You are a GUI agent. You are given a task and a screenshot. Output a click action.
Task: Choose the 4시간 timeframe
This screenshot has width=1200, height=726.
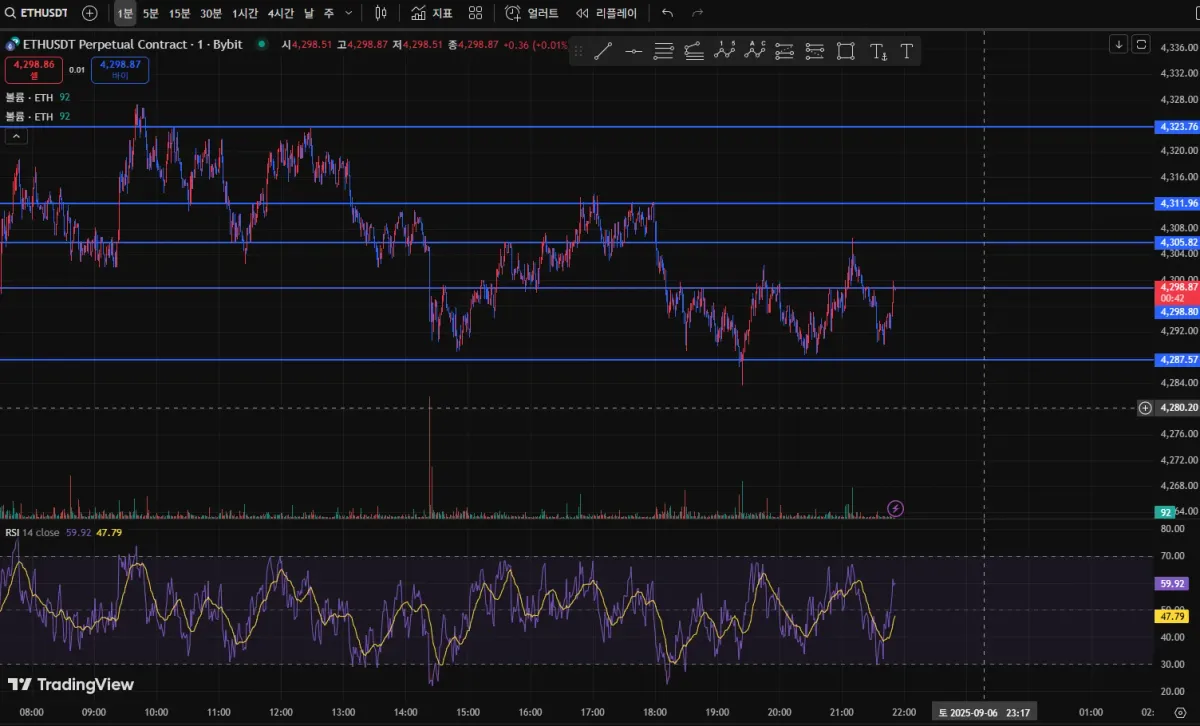point(282,13)
